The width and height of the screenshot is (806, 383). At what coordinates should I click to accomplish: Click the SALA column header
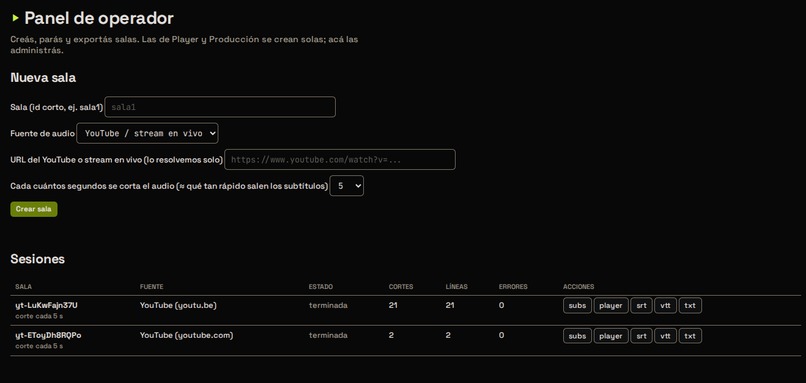coord(24,287)
